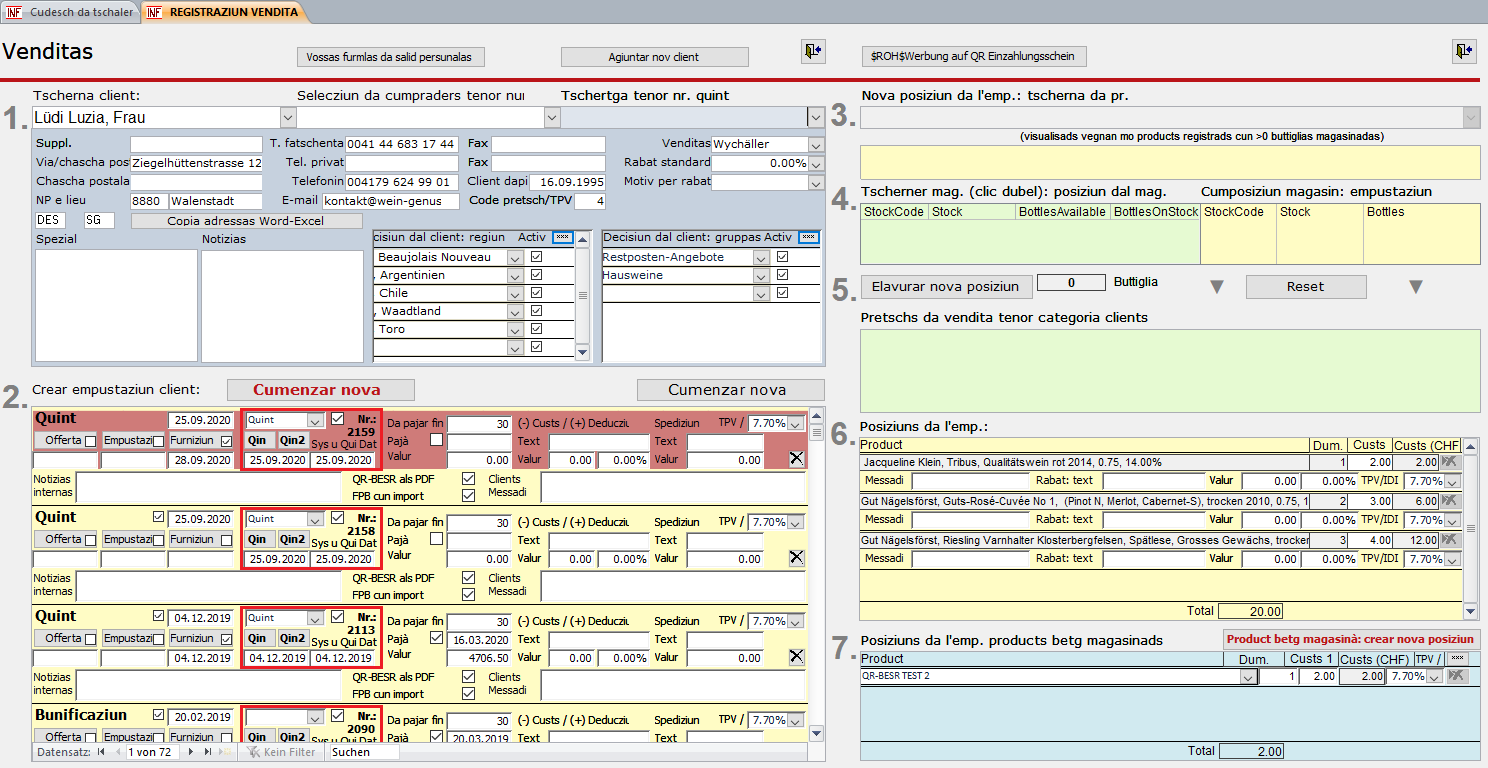
Task: Click down arrow of the region list scrollbar
Action: pos(583,354)
